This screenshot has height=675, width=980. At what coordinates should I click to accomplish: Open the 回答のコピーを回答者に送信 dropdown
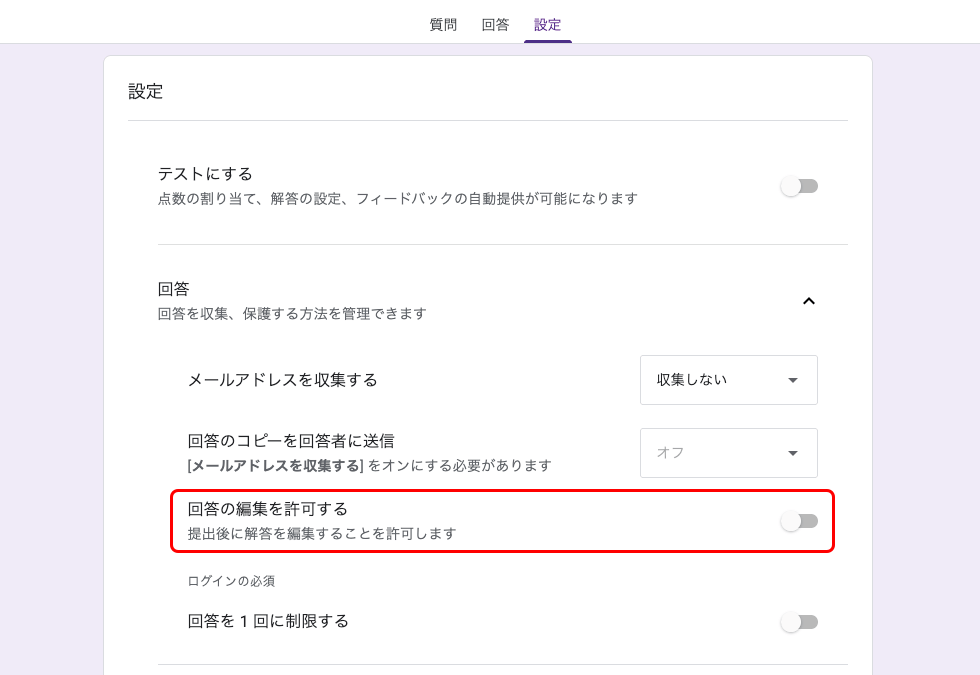click(728, 453)
